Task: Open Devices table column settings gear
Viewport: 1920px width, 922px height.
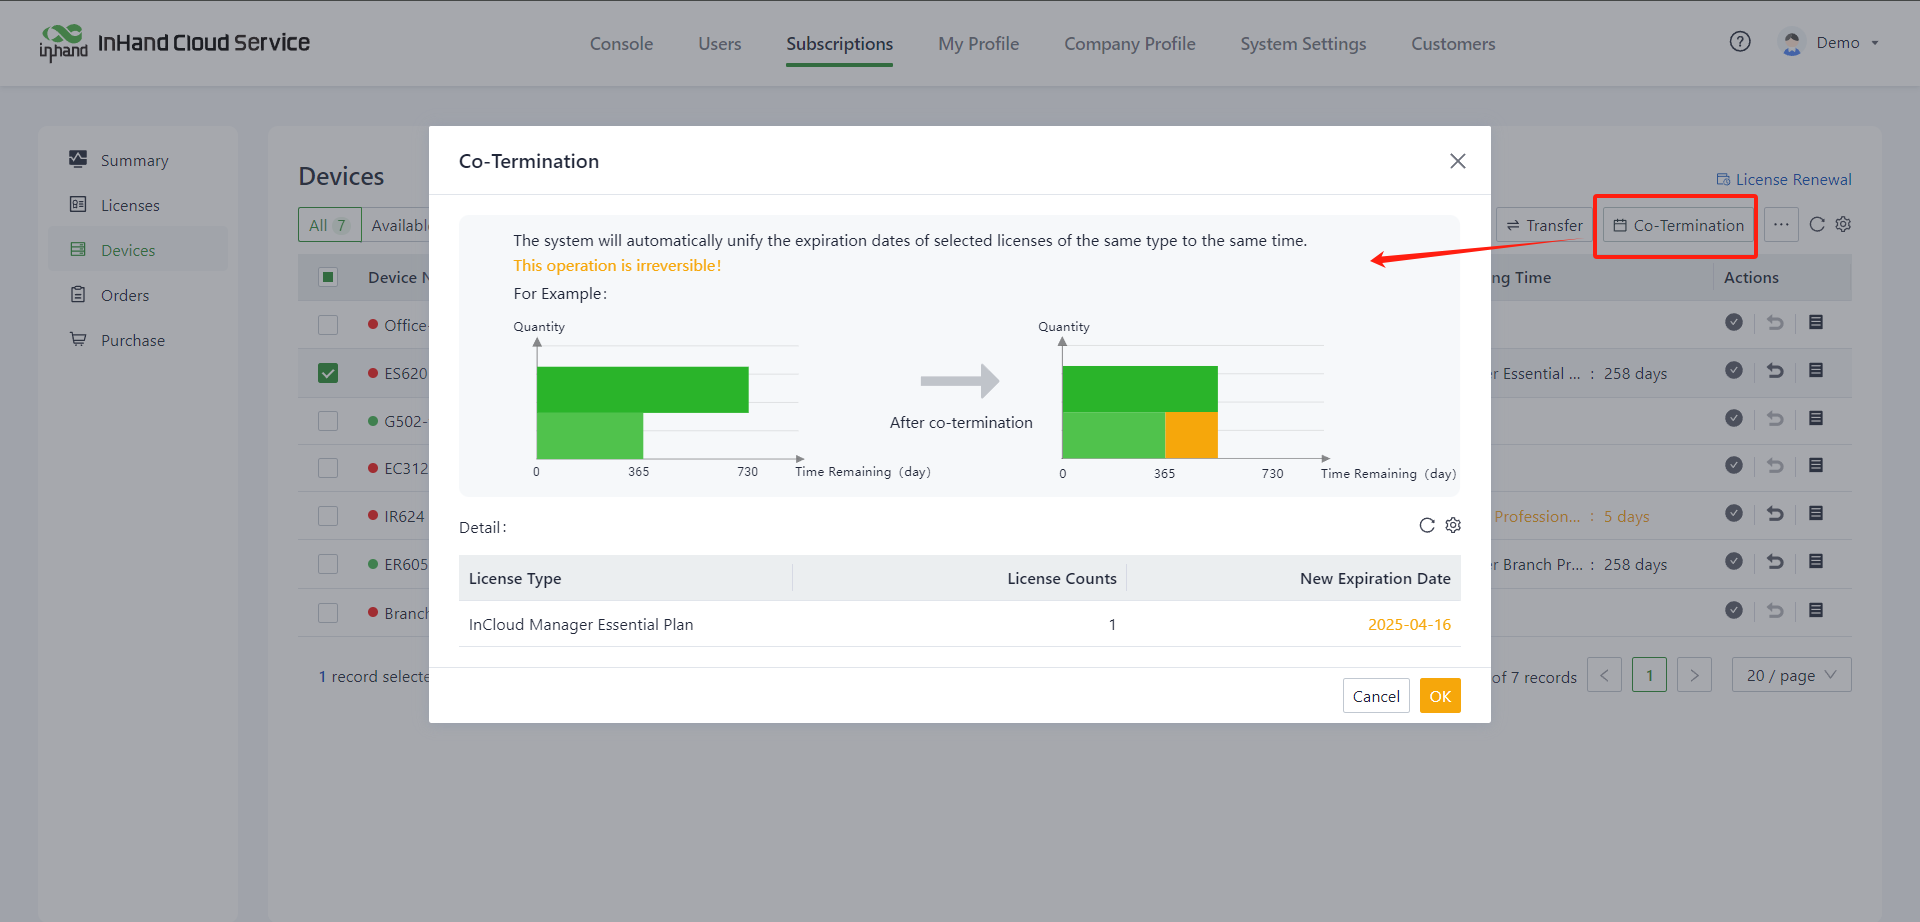Action: (x=1843, y=225)
